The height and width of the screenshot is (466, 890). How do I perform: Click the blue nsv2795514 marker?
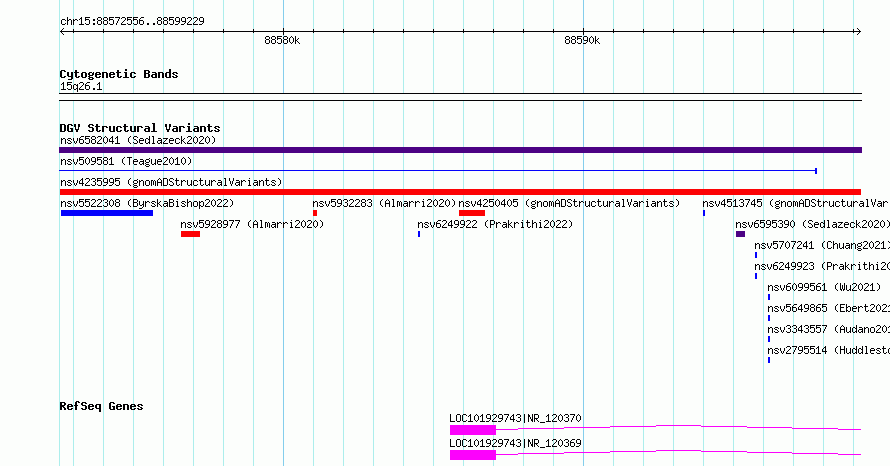769,360
